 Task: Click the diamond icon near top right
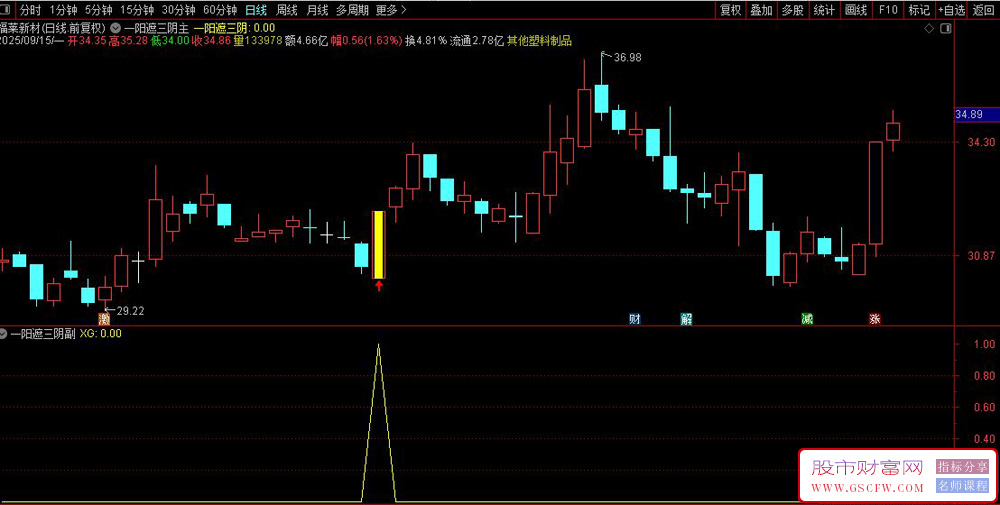point(929,29)
